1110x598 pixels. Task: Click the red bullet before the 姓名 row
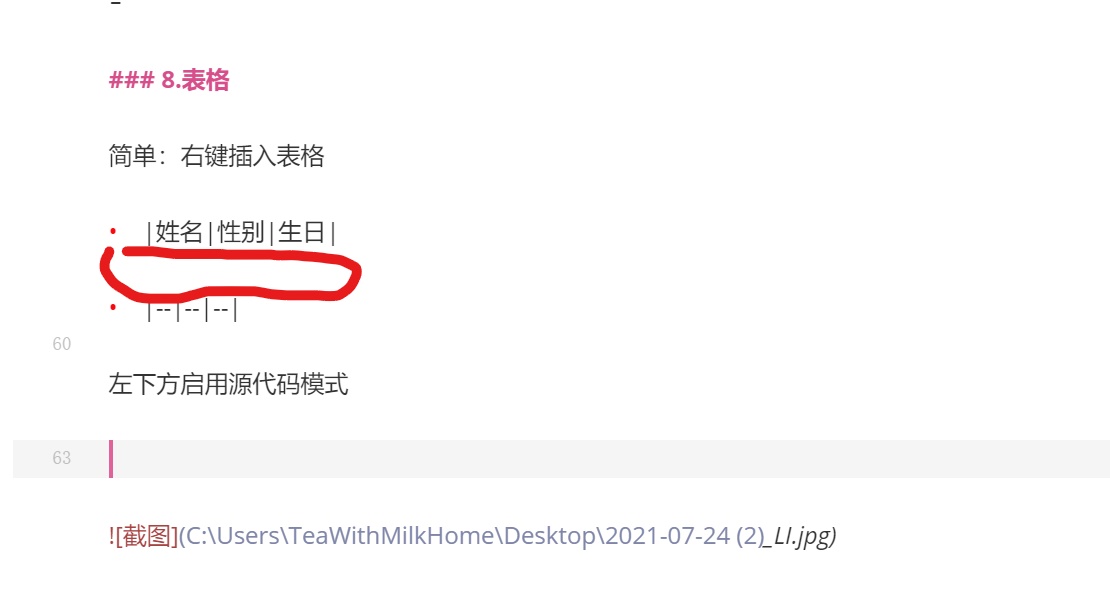[113, 231]
